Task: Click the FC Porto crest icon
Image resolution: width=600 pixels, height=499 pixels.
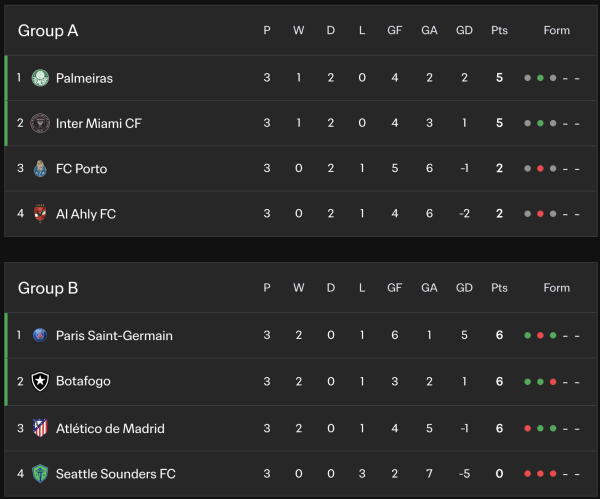Action: pos(40,168)
